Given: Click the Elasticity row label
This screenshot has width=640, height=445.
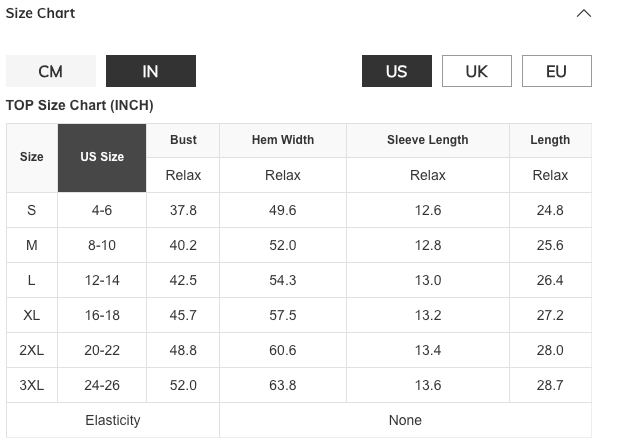Looking at the screenshot, I should [x=113, y=420].
